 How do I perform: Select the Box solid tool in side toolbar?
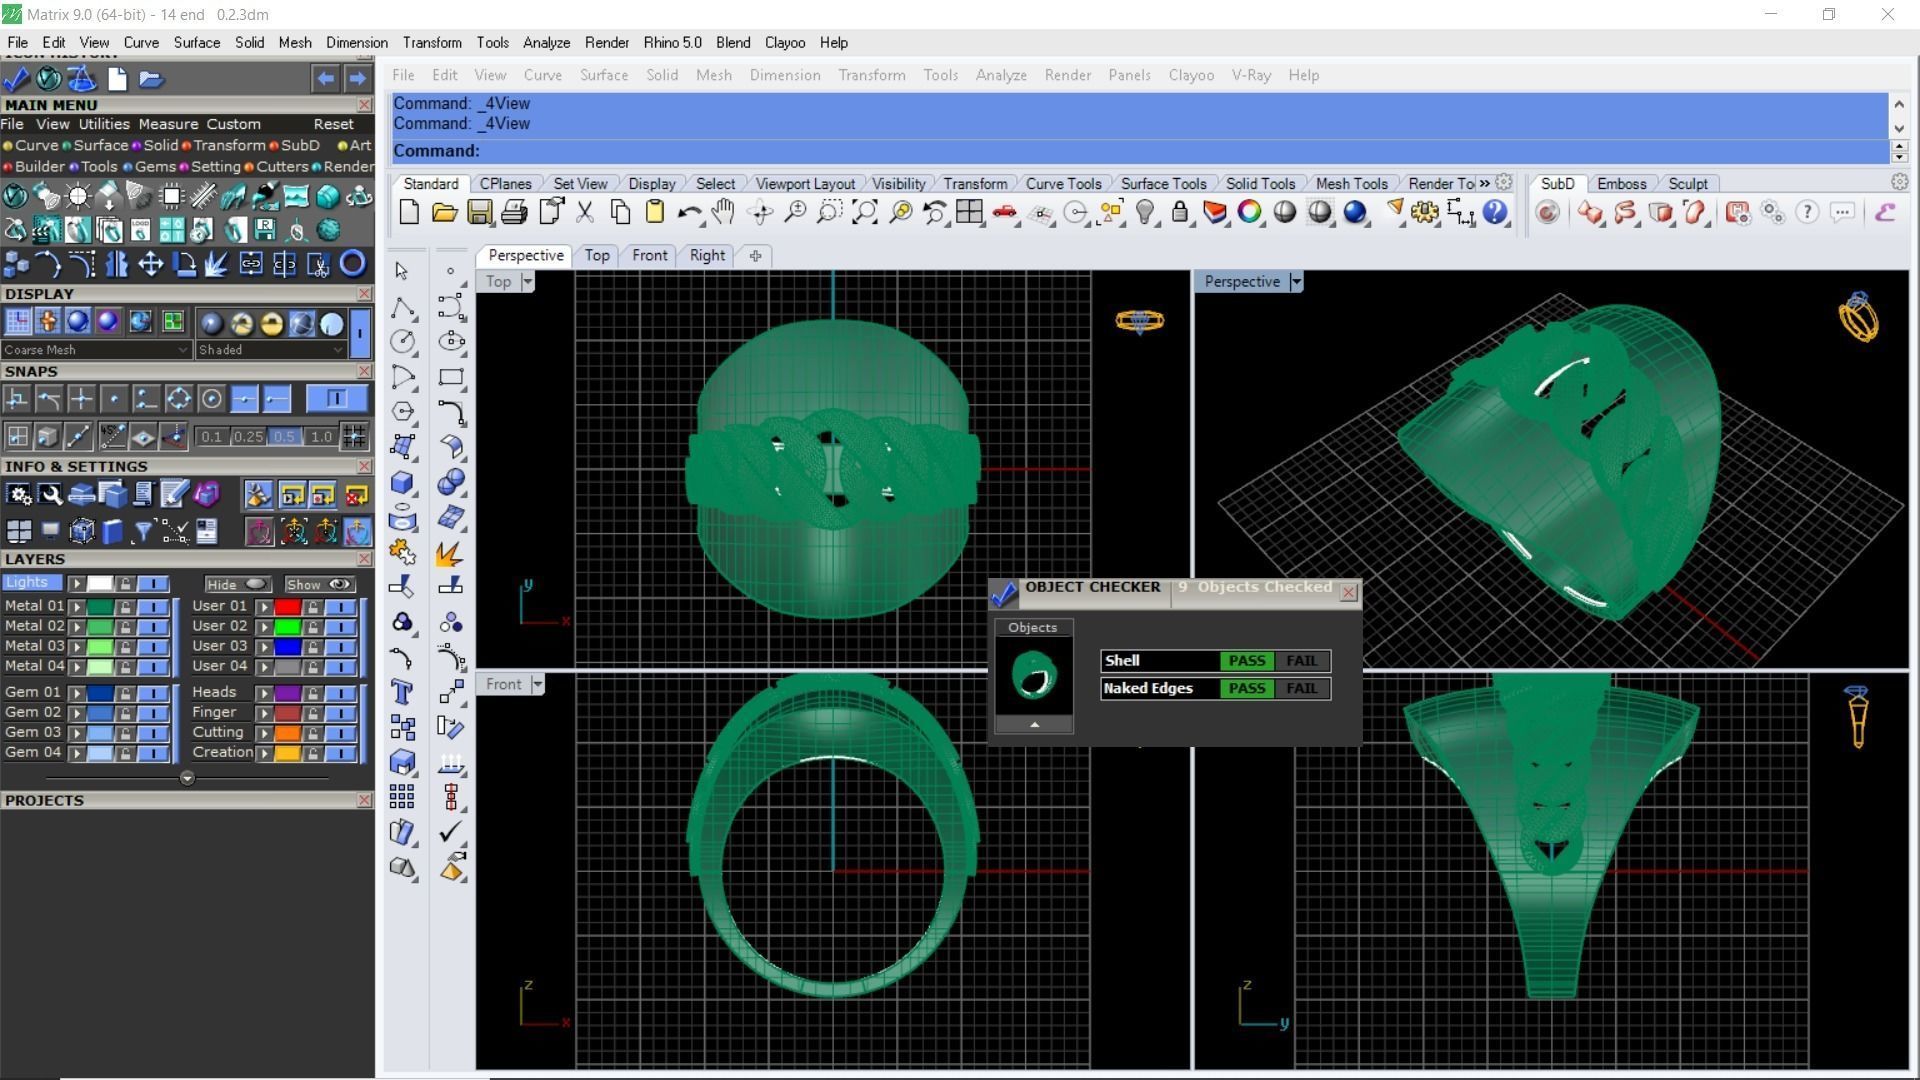[402, 482]
